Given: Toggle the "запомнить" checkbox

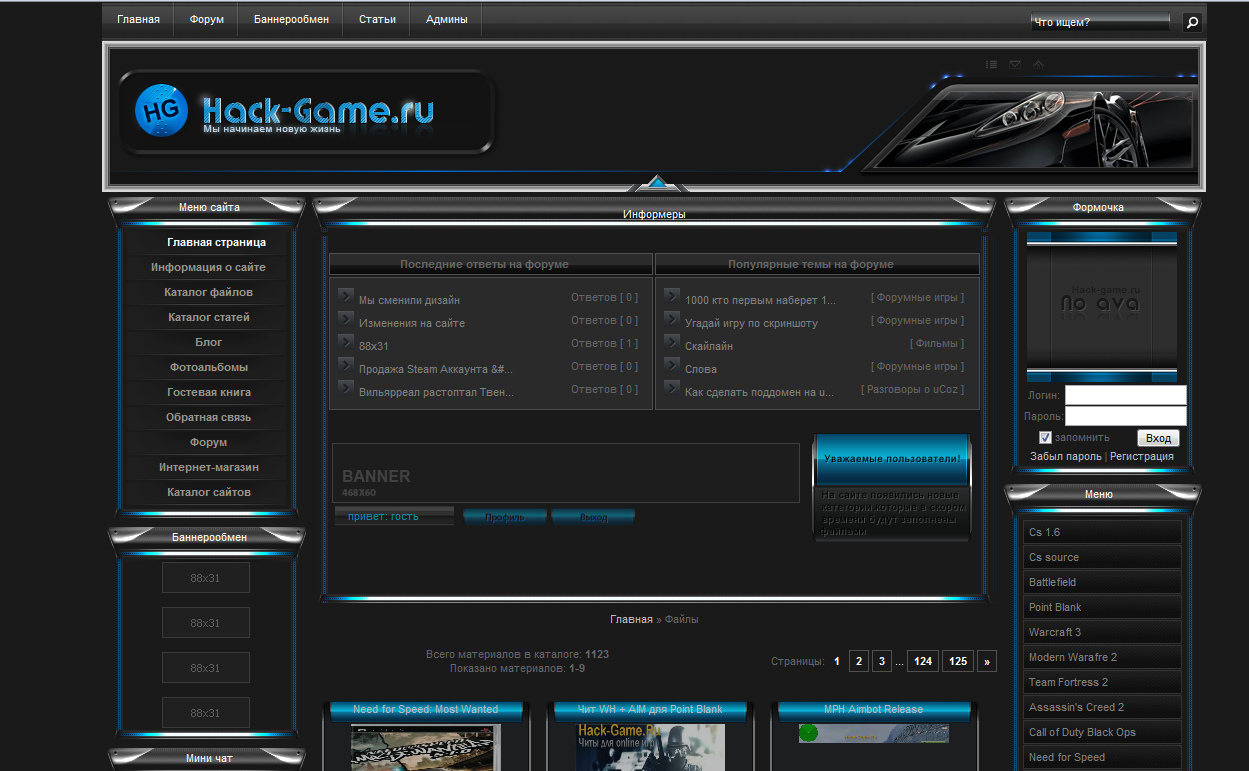Looking at the screenshot, I should [x=1045, y=437].
